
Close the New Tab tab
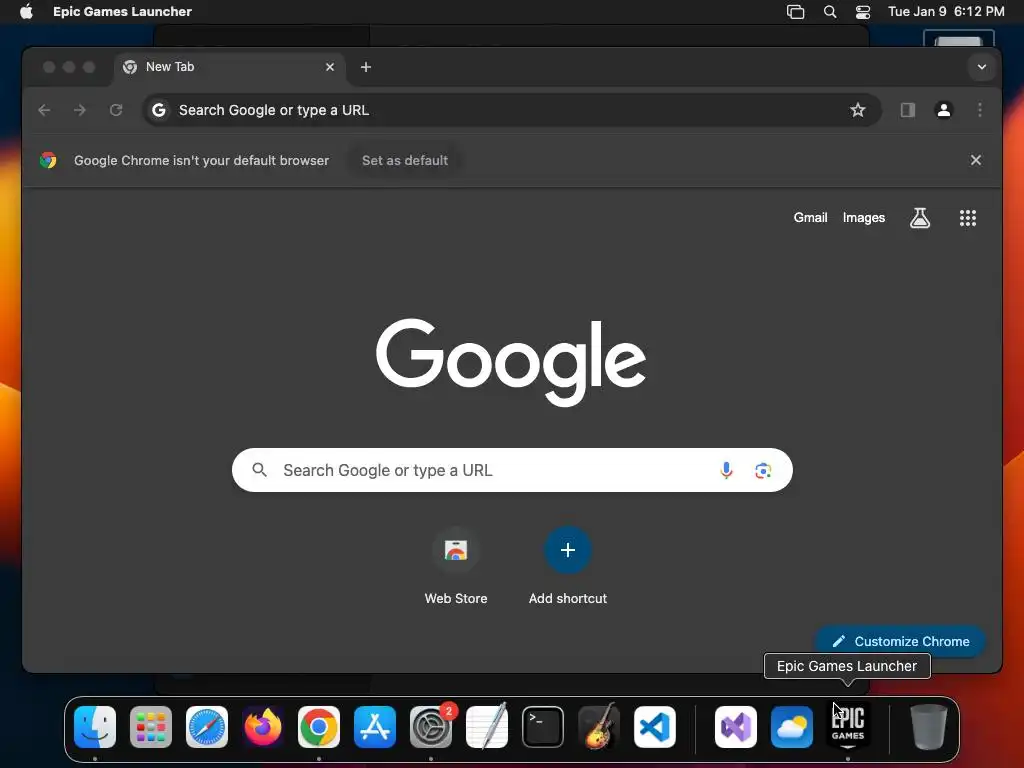pyautogui.click(x=330, y=67)
